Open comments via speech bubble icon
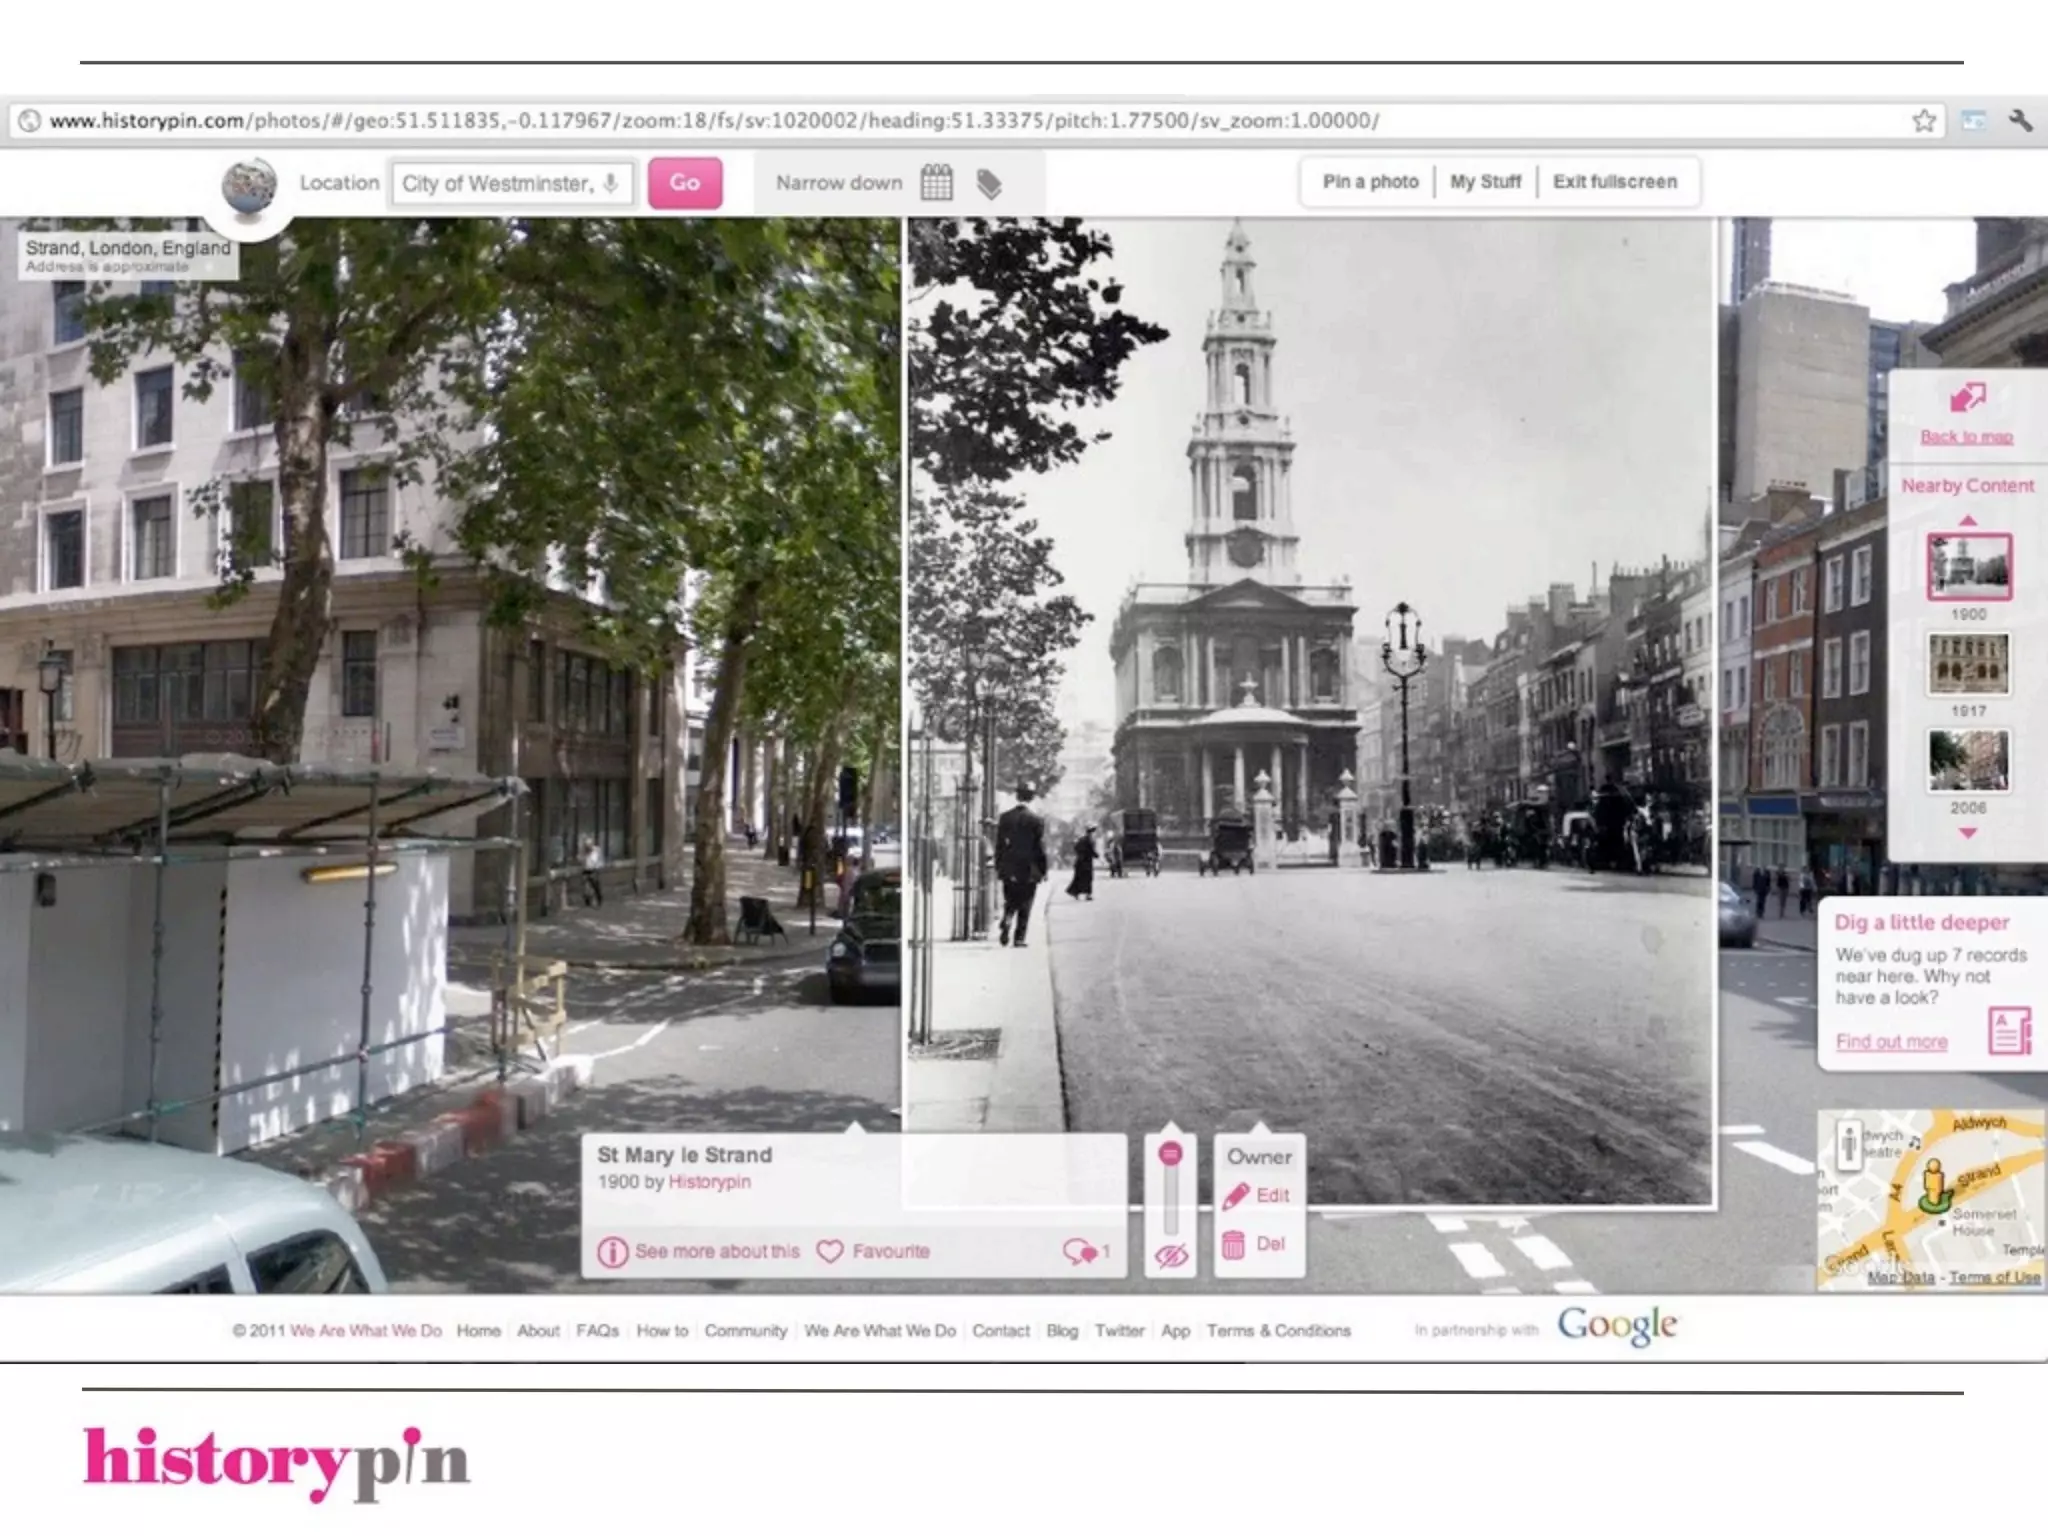This screenshot has width=2048, height=1536. point(1080,1252)
